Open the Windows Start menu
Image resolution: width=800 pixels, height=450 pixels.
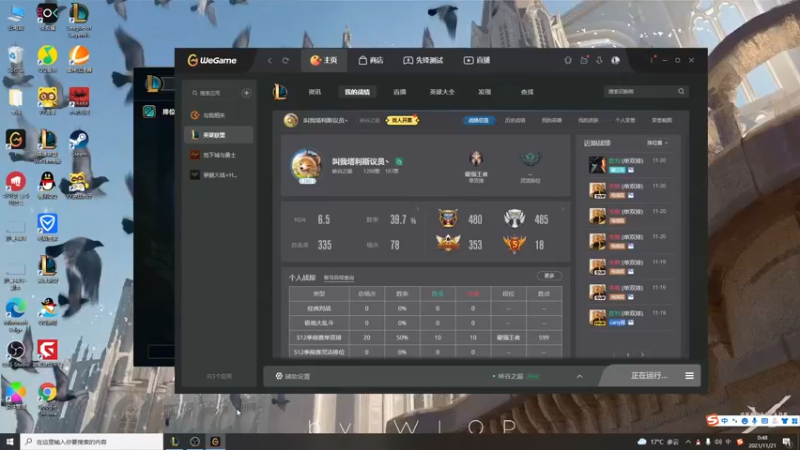pos(9,441)
